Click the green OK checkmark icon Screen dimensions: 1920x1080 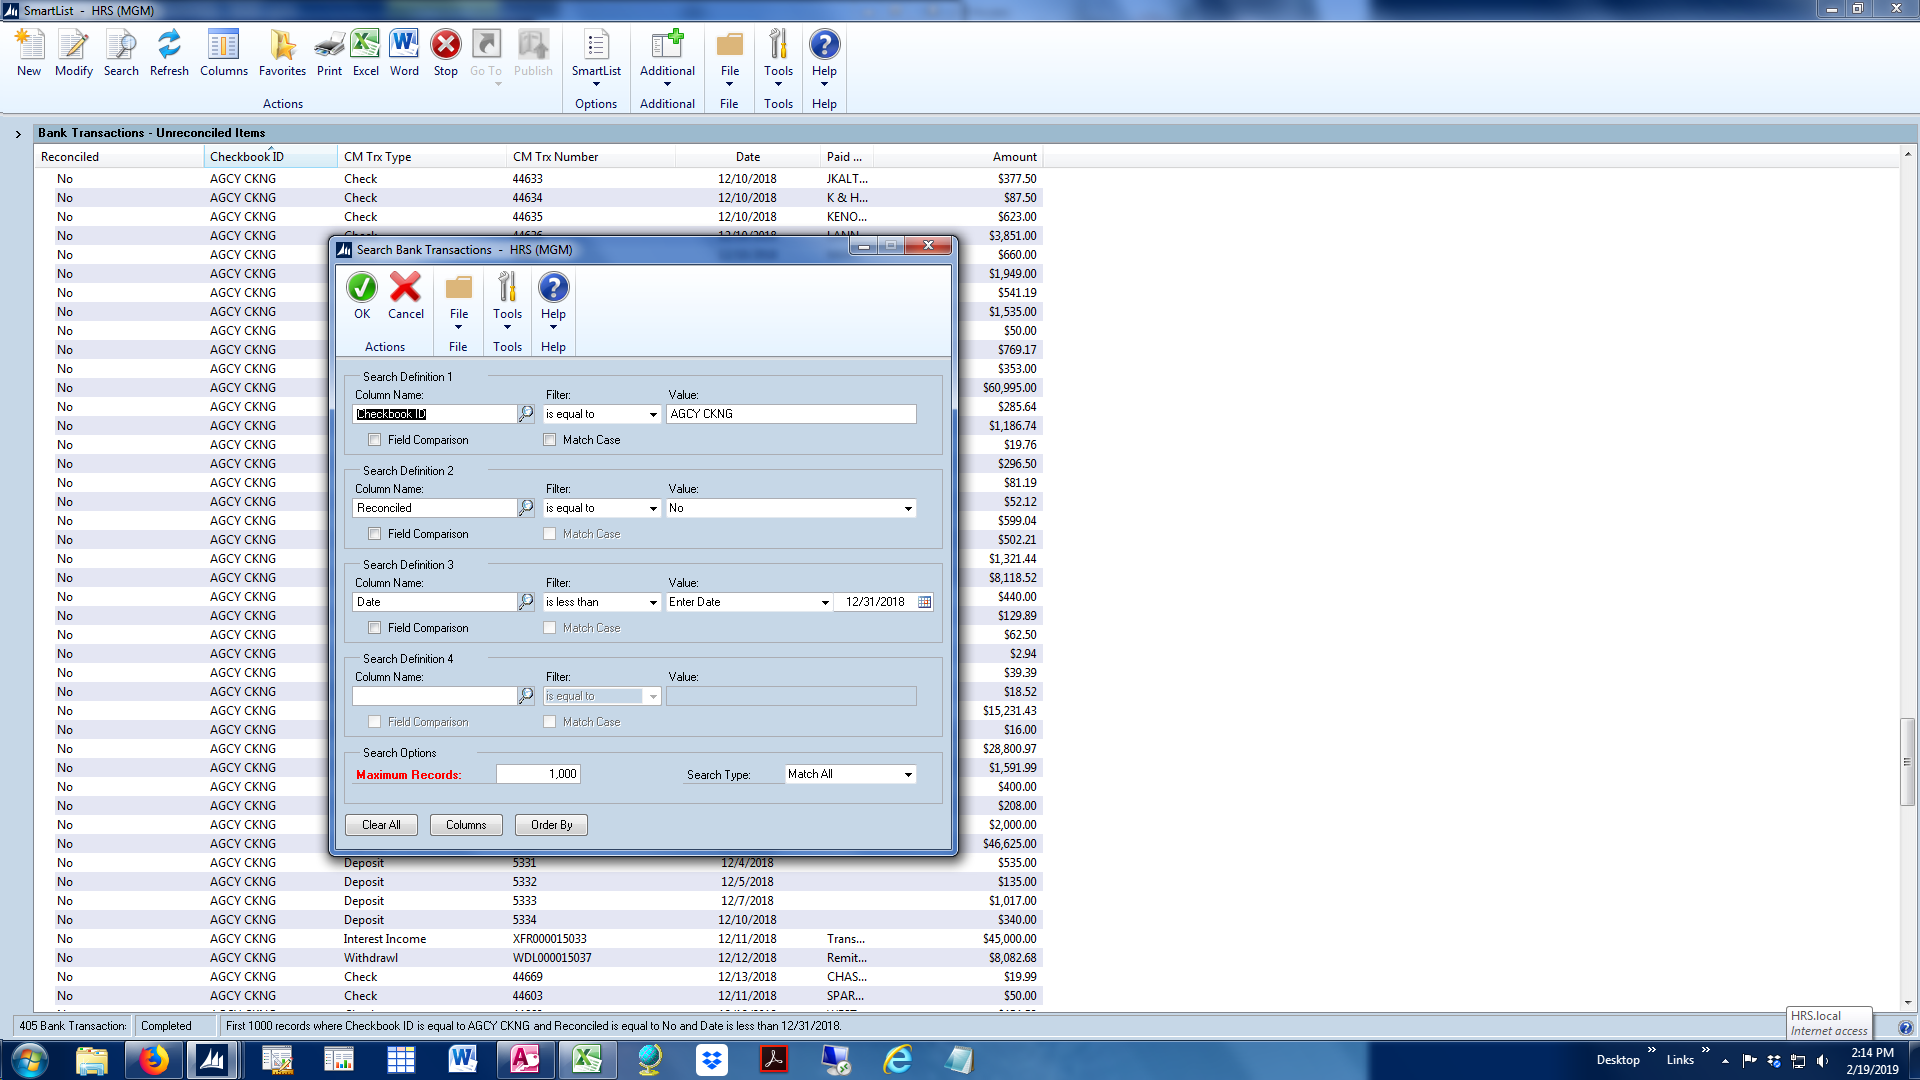click(361, 289)
